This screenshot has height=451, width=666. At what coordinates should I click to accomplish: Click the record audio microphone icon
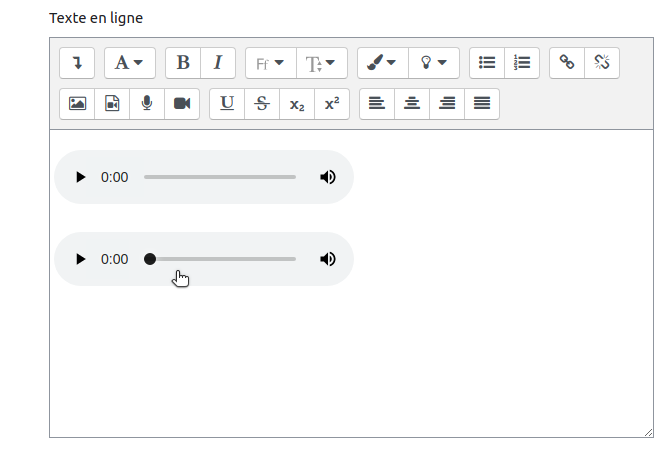(x=147, y=103)
